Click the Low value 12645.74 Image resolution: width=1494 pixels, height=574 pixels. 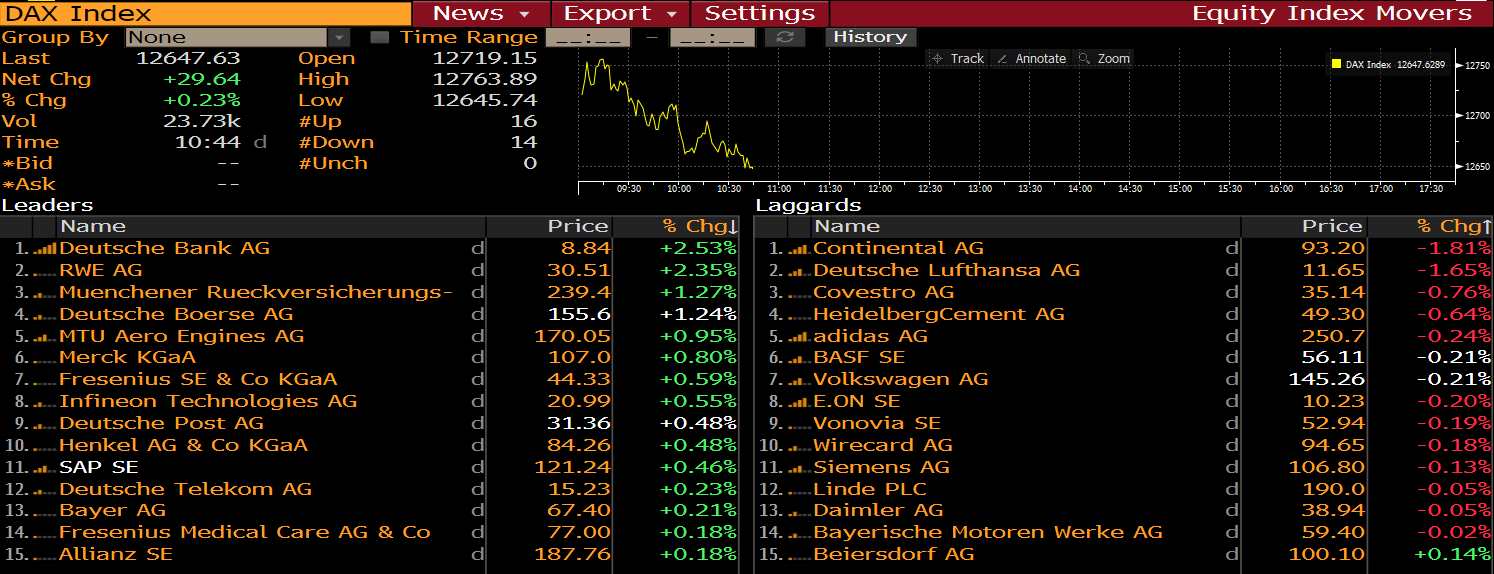click(x=484, y=100)
